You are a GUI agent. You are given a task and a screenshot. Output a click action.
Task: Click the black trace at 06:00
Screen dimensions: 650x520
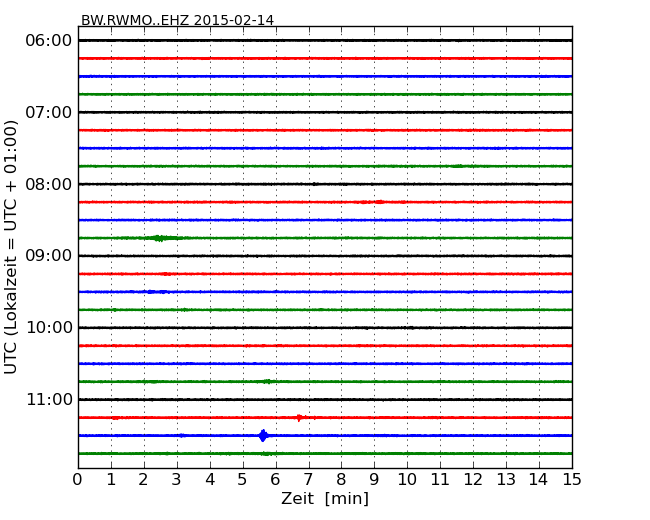click(325, 41)
